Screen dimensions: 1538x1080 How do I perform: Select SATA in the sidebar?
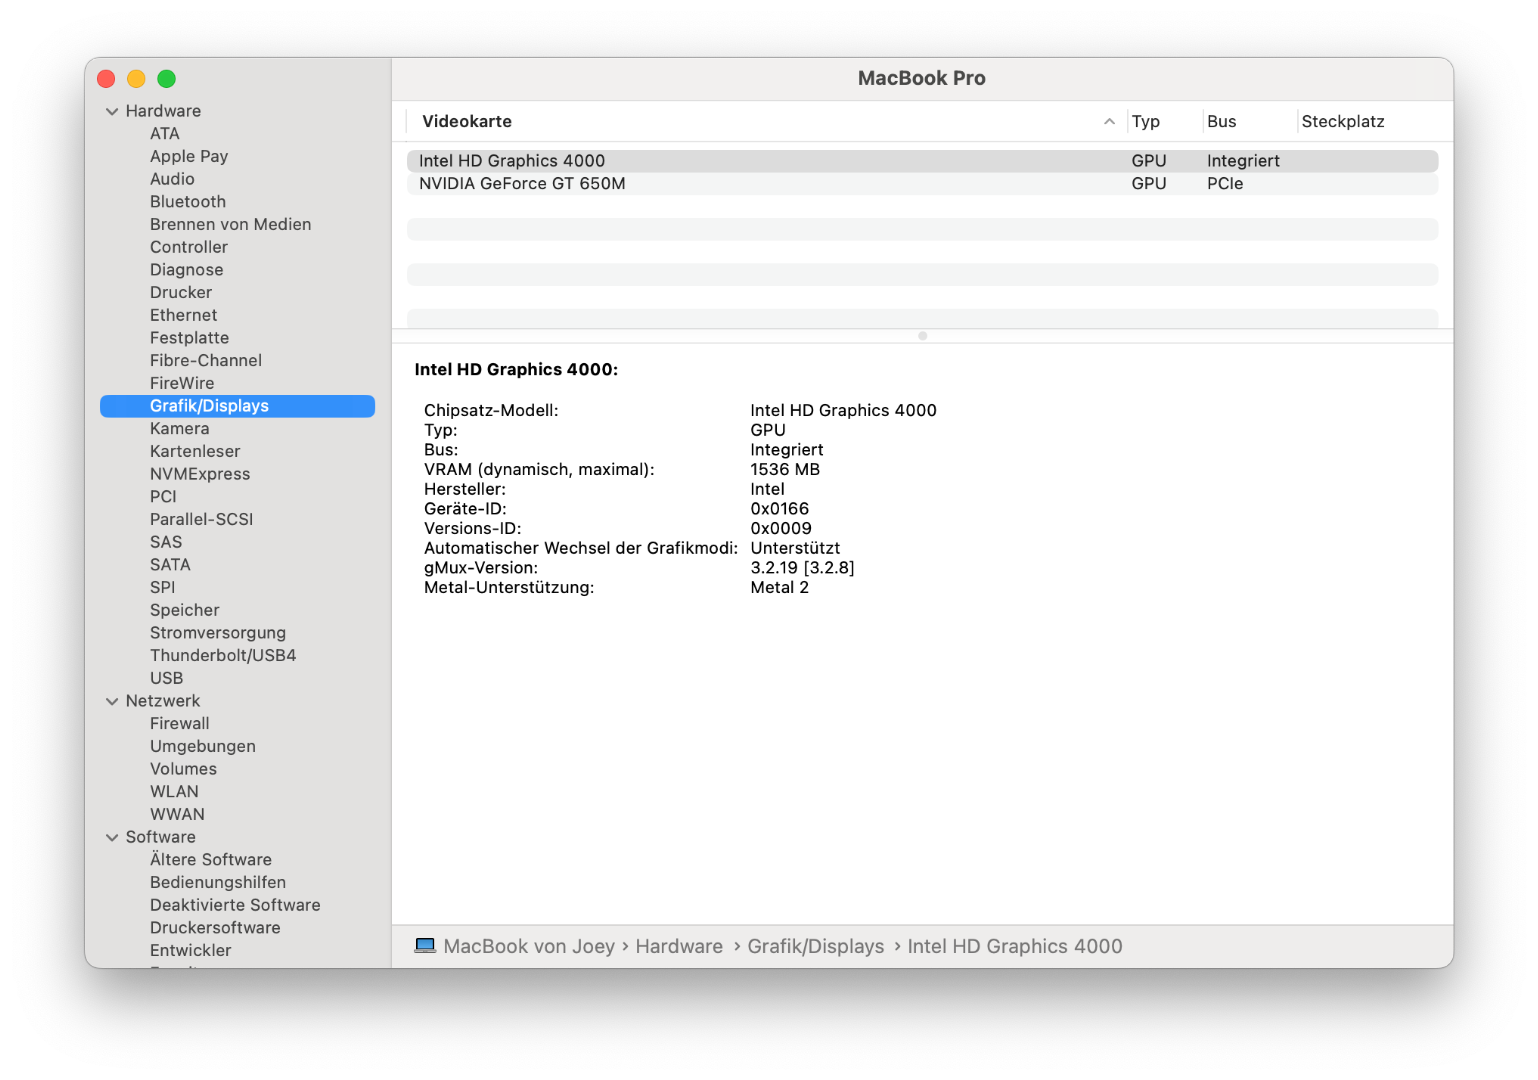(x=170, y=564)
